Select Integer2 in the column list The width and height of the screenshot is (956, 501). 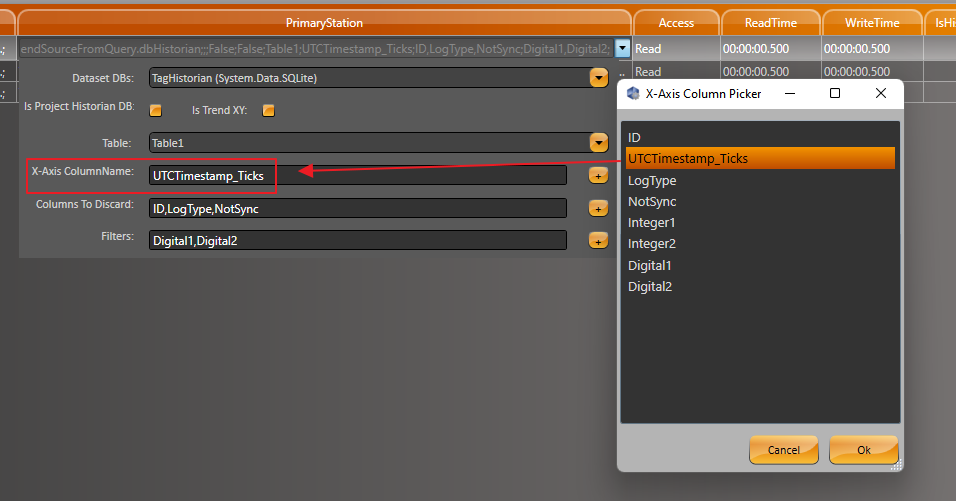pyautogui.click(x=651, y=244)
